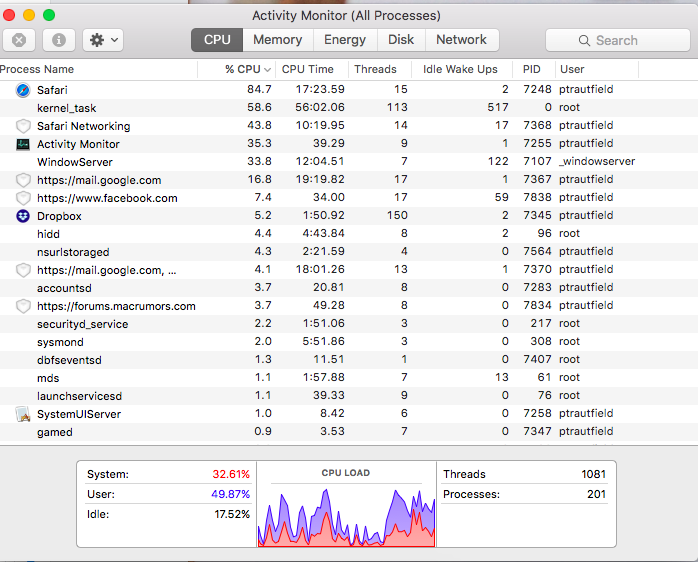
Task: Open the gear action menu dropdown
Action: click(x=103, y=41)
